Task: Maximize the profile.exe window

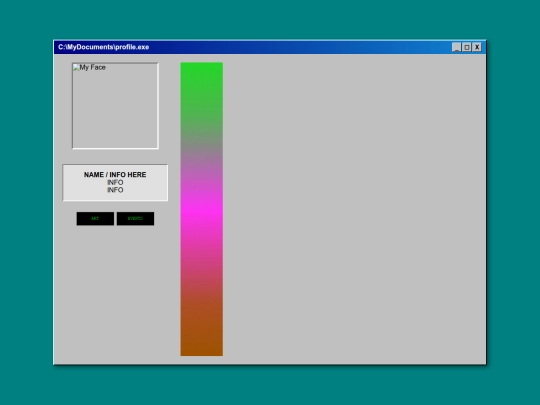Action: [467, 47]
